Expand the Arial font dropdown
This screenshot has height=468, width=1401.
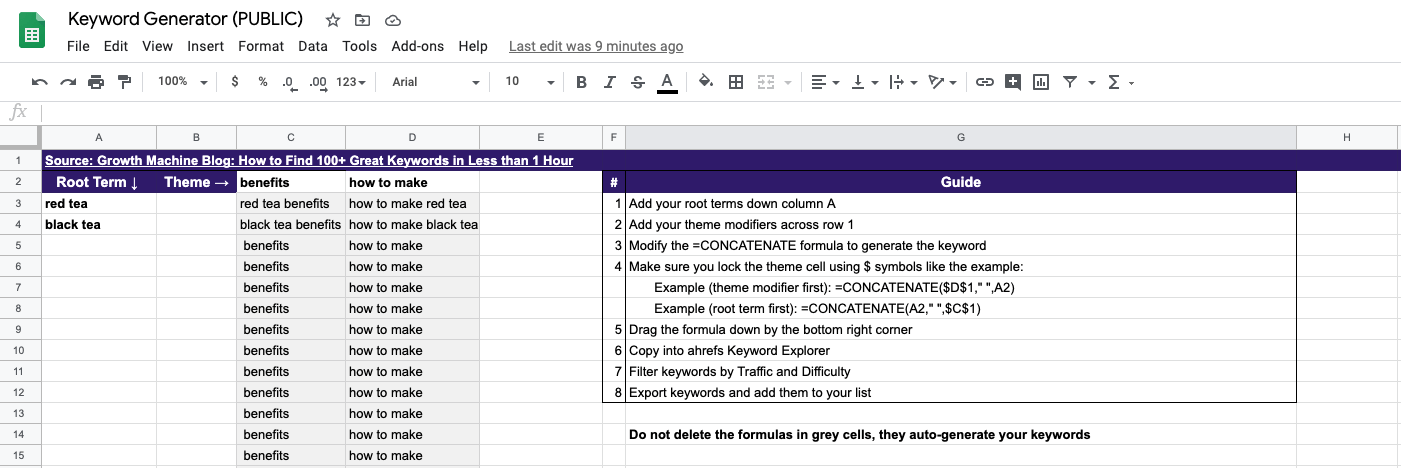click(435, 82)
